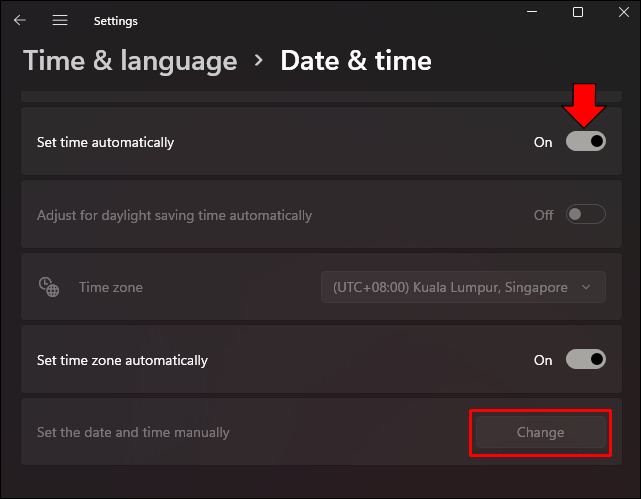The width and height of the screenshot is (641, 499).
Task: Click the Date & time page heading
Action: point(356,61)
